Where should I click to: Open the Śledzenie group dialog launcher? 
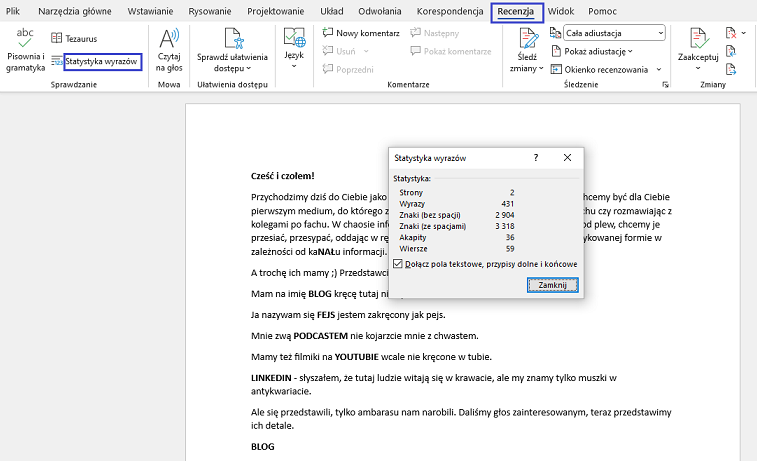click(x=666, y=86)
